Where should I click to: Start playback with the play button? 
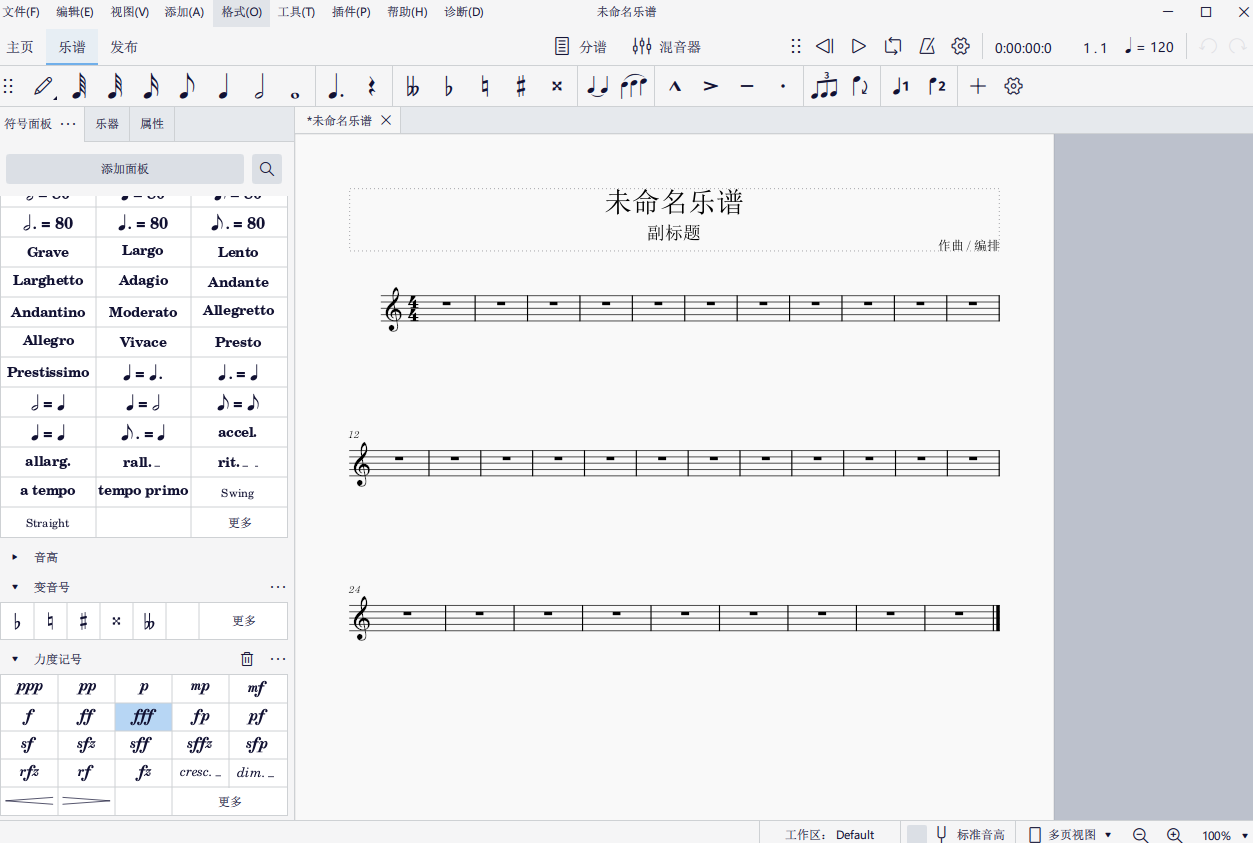point(857,46)
